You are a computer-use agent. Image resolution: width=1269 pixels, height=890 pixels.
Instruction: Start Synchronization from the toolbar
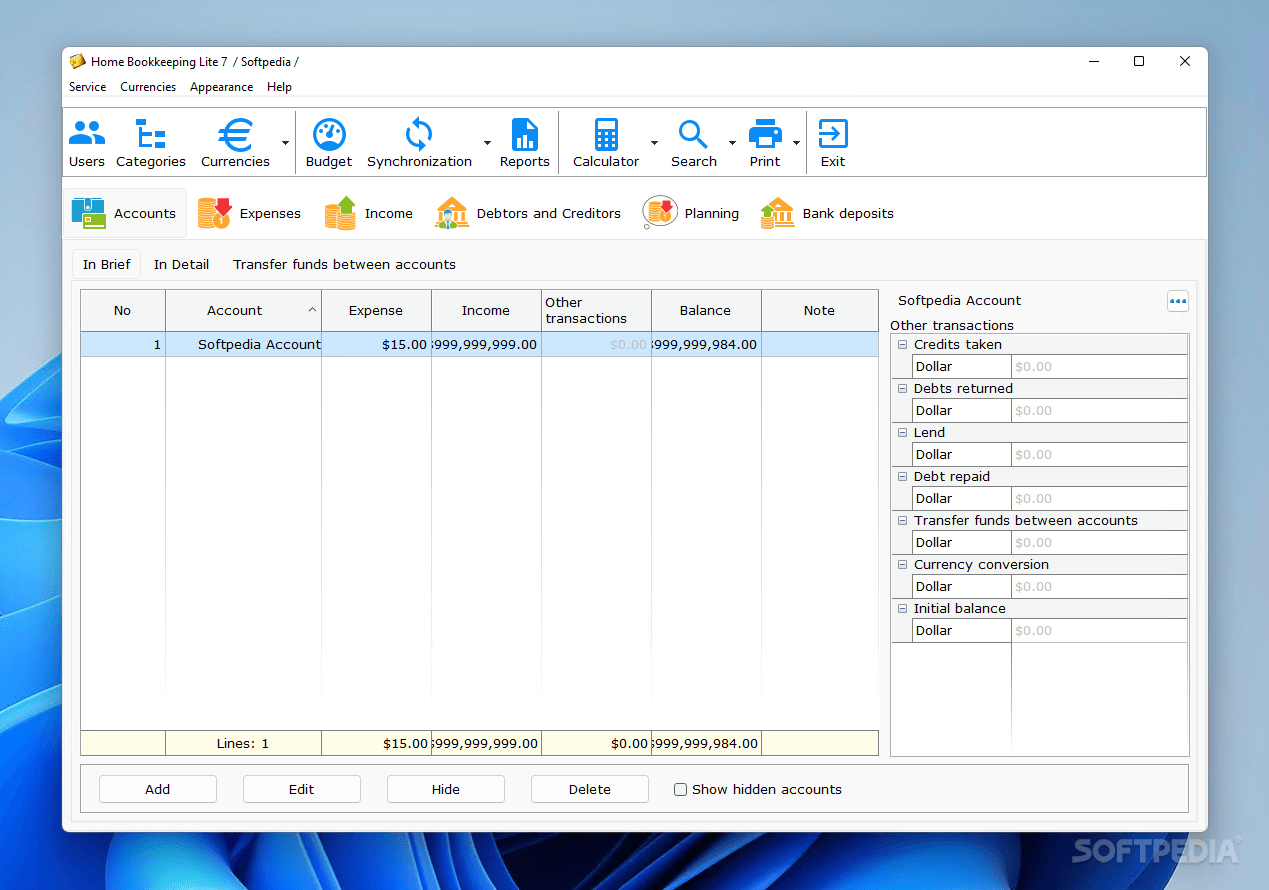pyautogui.click(x=419, y=143)
